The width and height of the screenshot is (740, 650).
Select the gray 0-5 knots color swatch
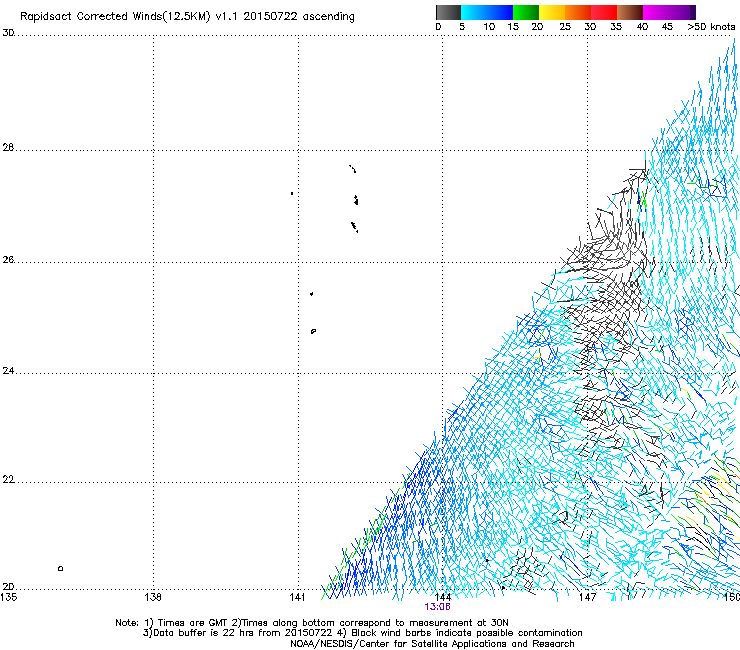click(448, 12)
